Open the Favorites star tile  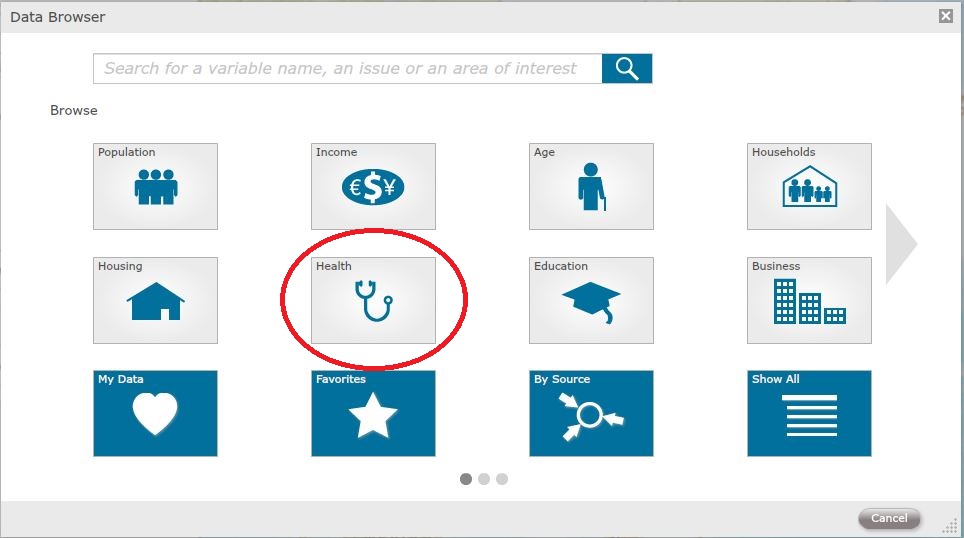click(373, 413)
